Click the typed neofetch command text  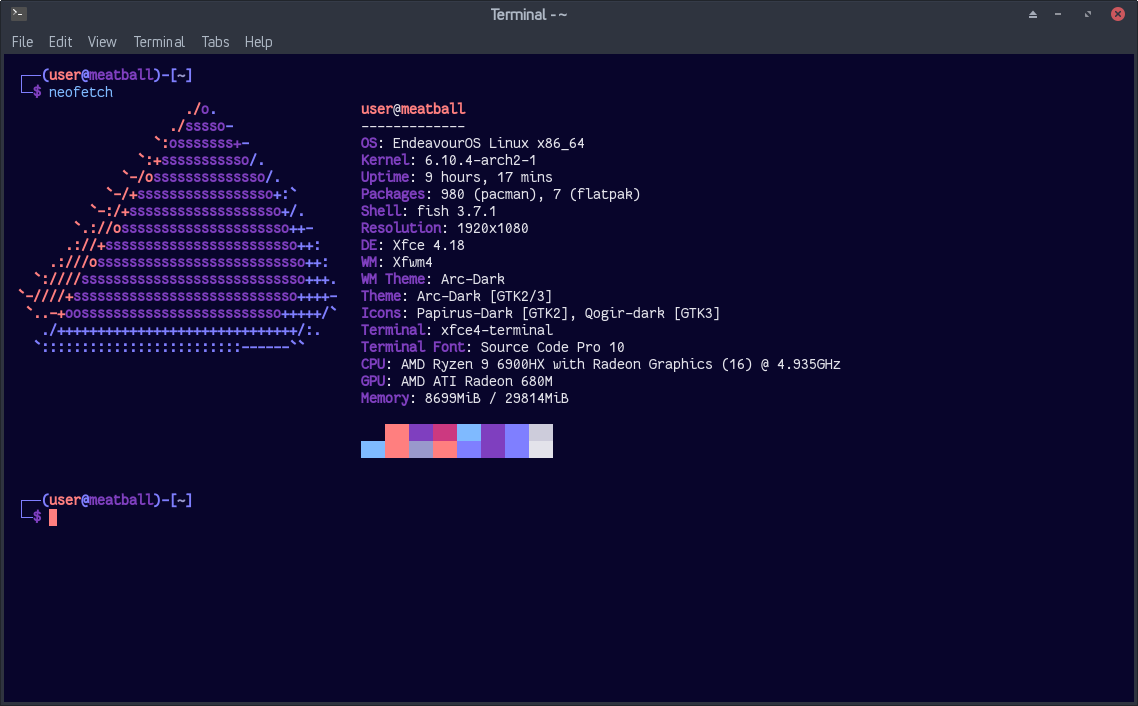point(81,92)
